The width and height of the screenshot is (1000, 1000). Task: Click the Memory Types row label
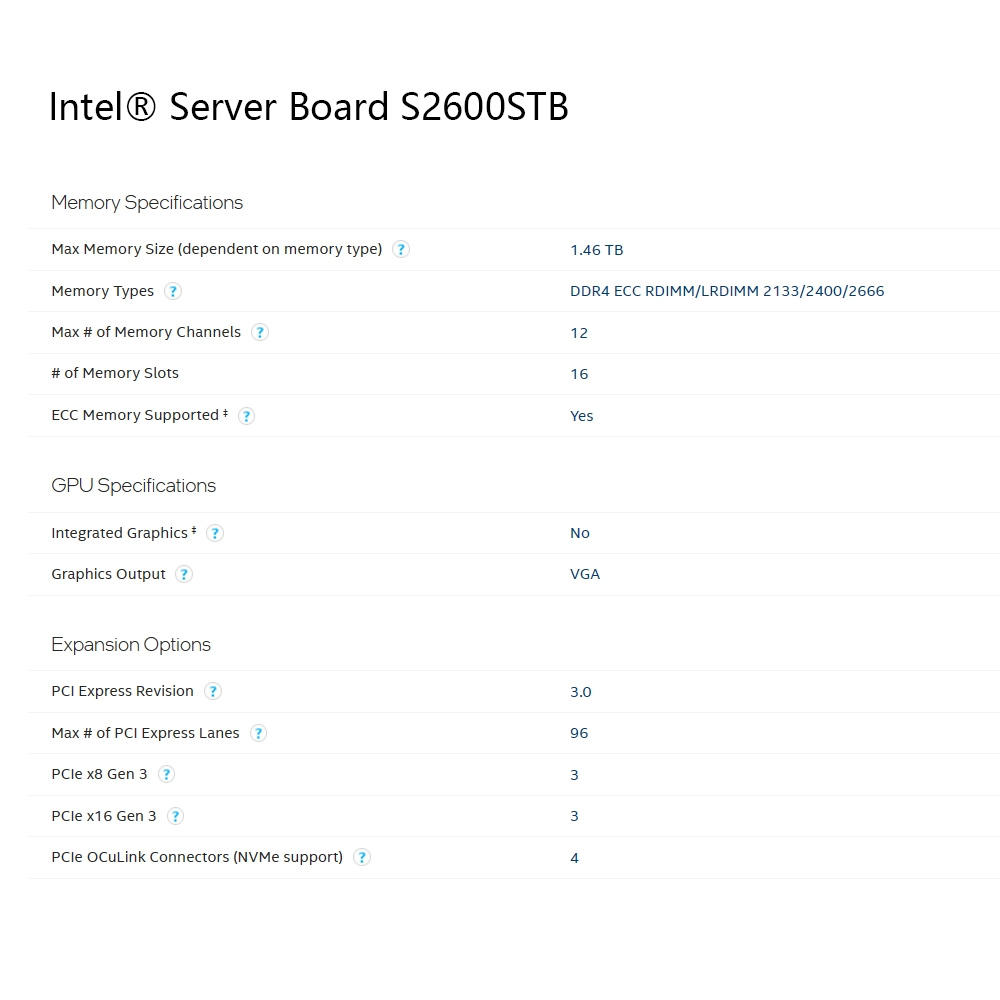102,291
